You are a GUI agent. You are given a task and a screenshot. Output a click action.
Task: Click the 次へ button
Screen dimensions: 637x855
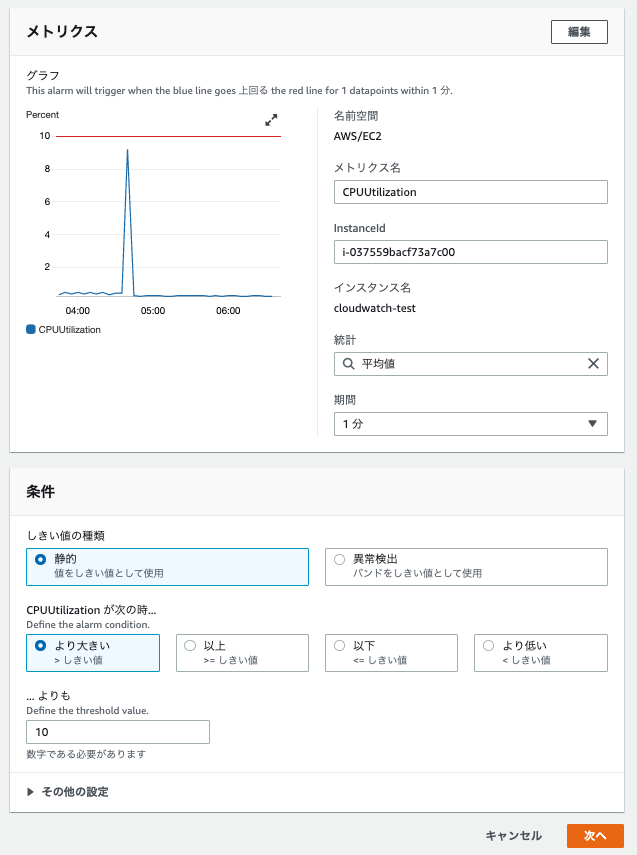tap(595, 835)
